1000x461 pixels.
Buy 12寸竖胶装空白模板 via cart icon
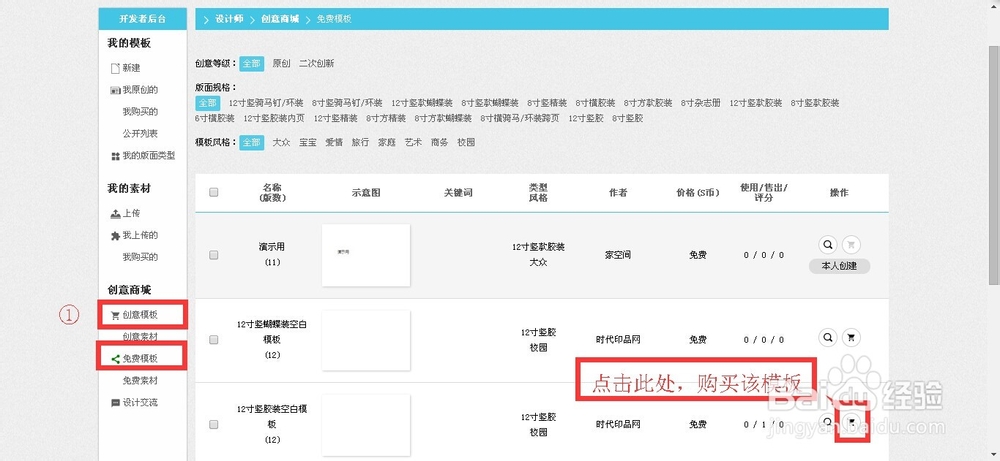pyautogui.click(x=852, y=422)
